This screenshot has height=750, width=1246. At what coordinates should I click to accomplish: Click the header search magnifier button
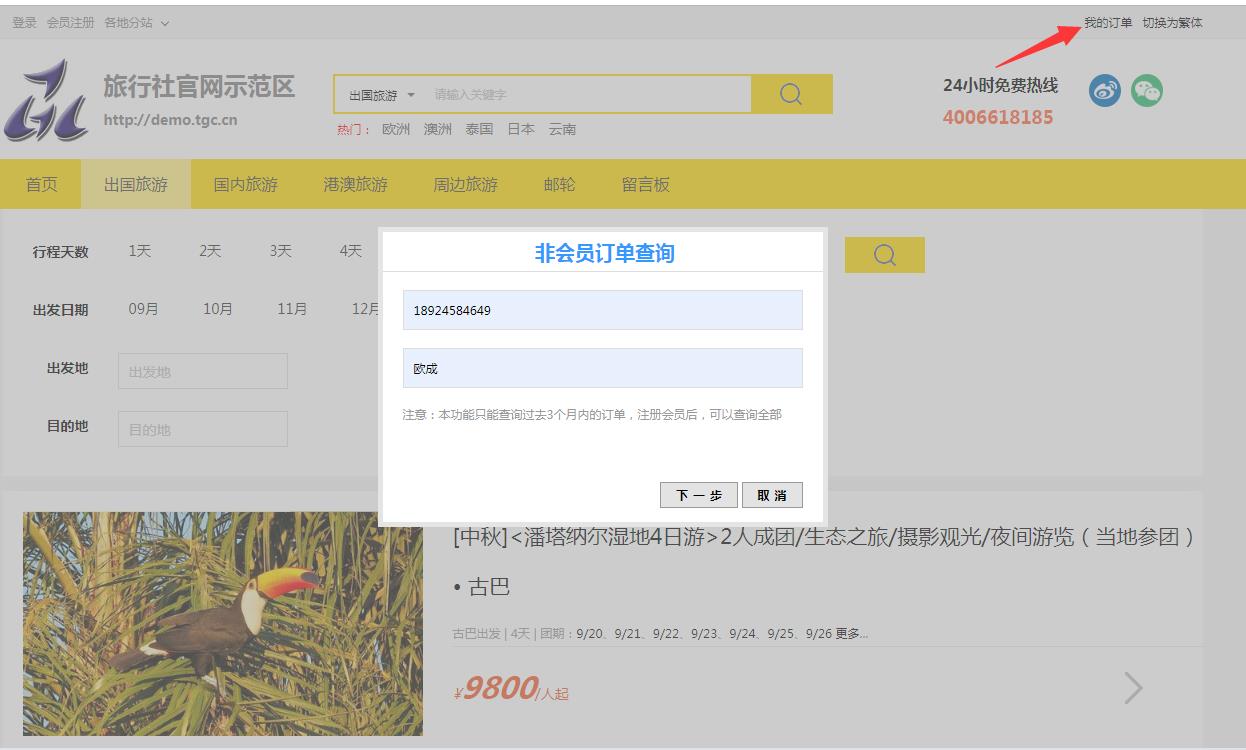point(791,94)
